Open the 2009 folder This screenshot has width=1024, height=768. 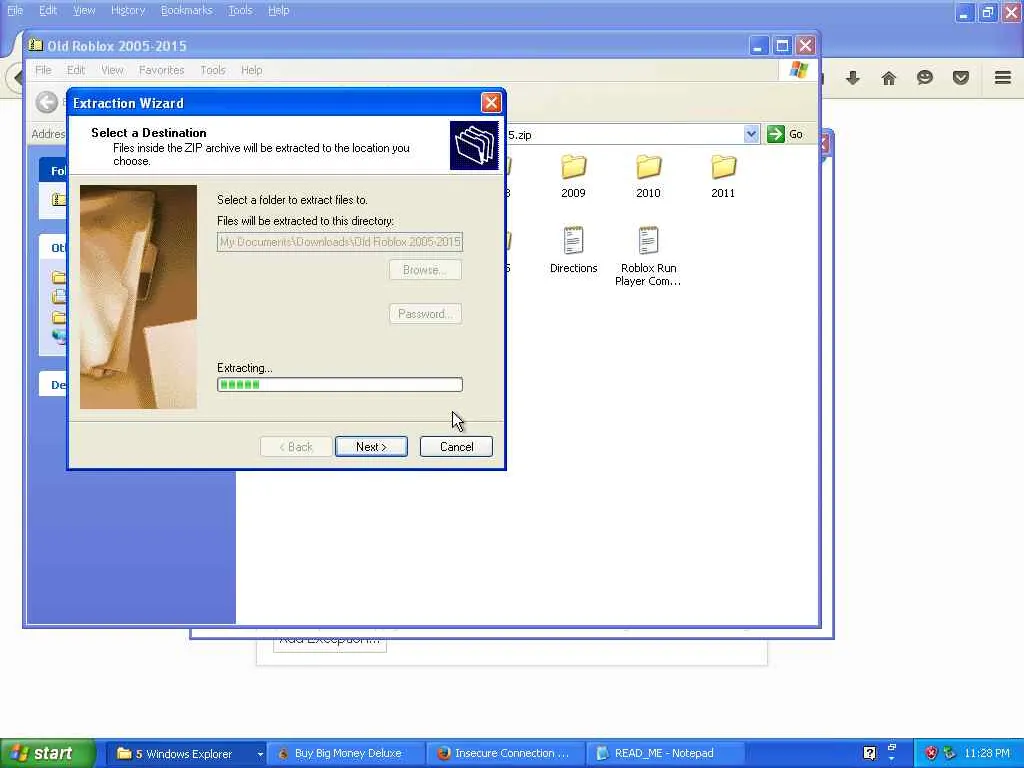[x=573, y=176]
